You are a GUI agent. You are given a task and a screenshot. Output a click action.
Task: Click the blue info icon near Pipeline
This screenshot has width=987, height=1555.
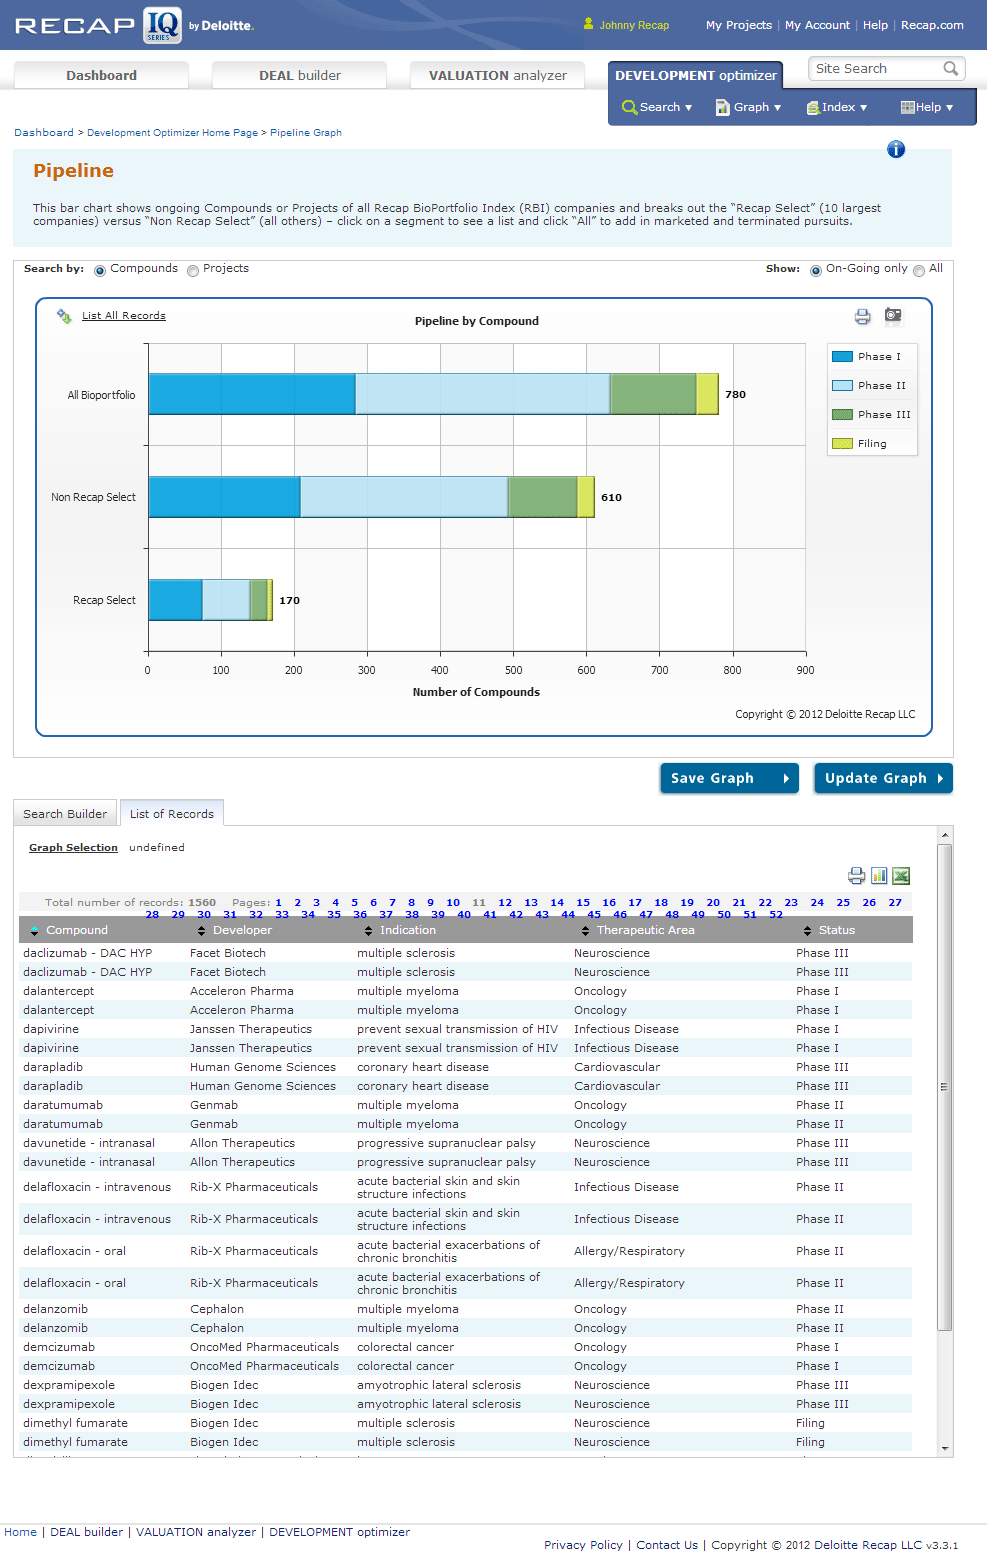896,149
